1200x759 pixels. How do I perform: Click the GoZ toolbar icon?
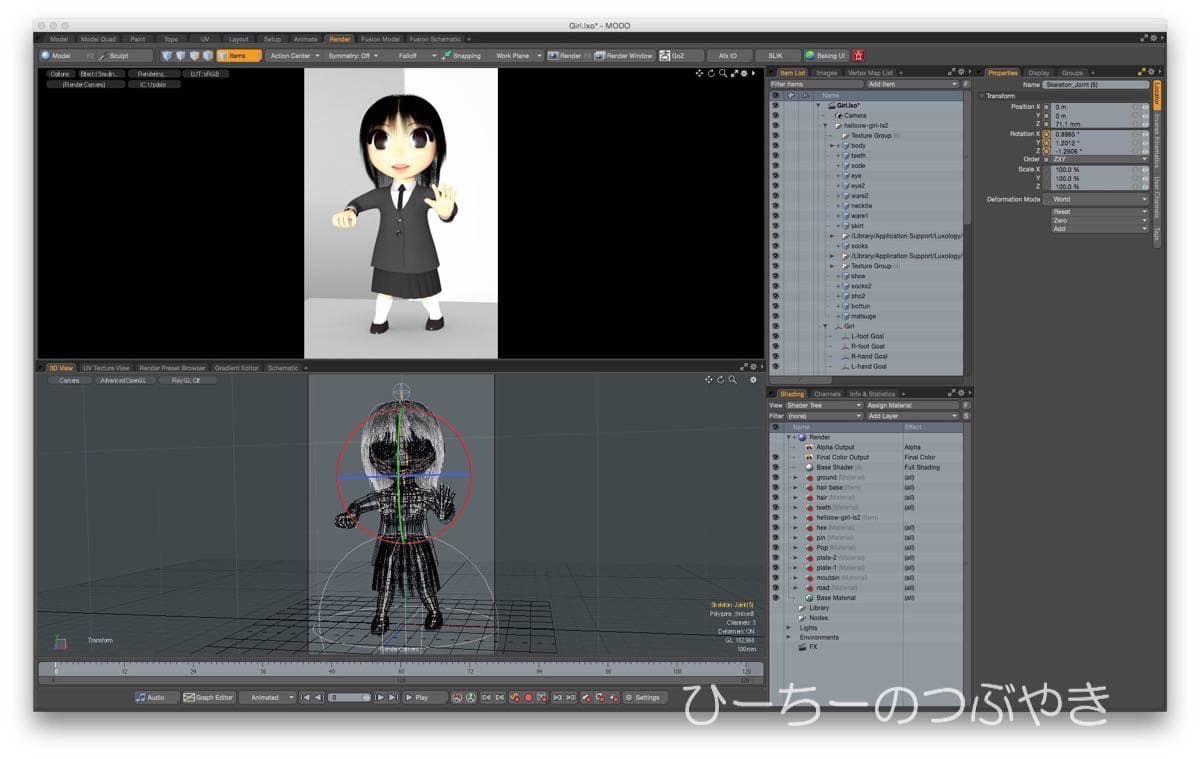[x=671, y=56]
